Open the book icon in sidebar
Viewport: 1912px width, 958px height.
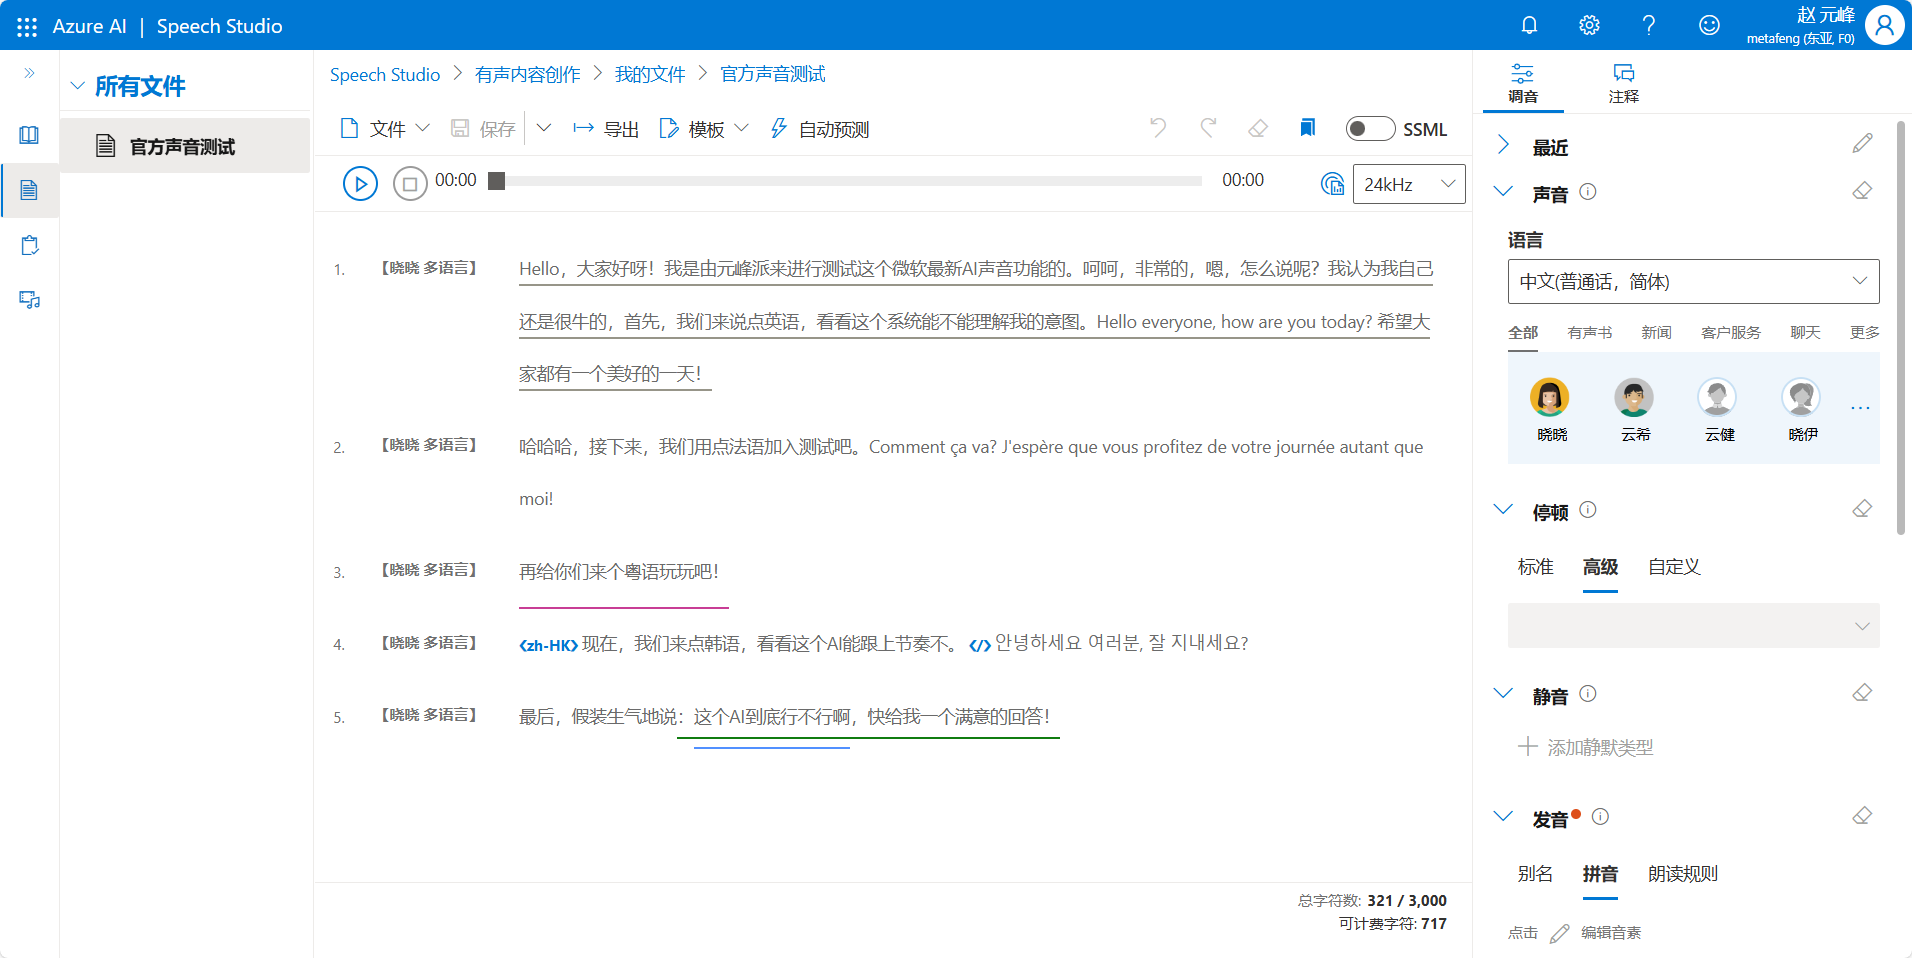coord(29,135)
